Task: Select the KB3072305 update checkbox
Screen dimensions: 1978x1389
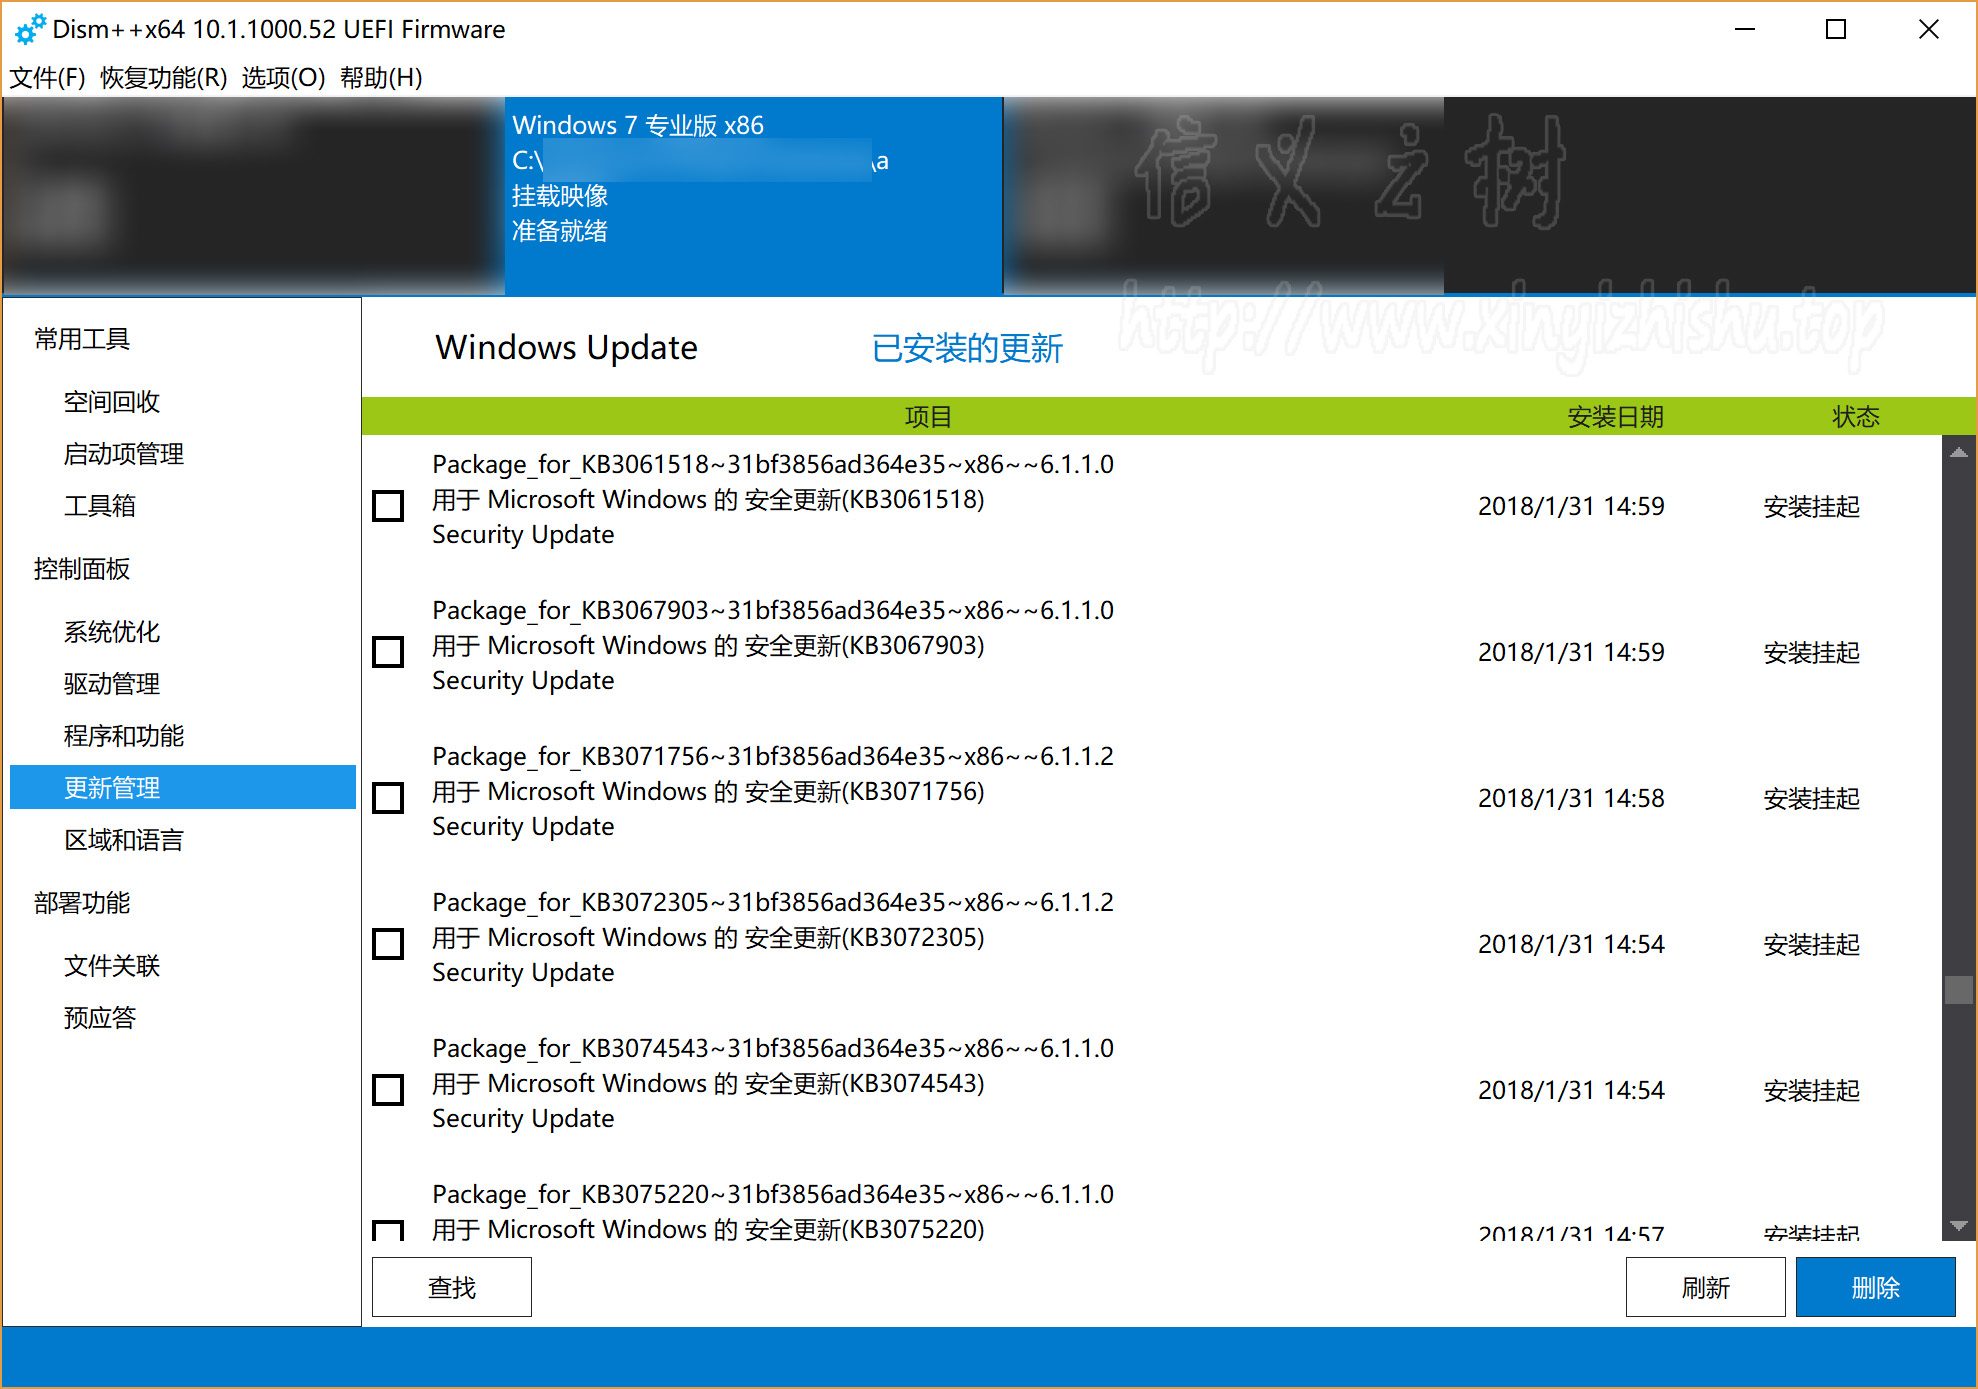Action: [388, 944]
